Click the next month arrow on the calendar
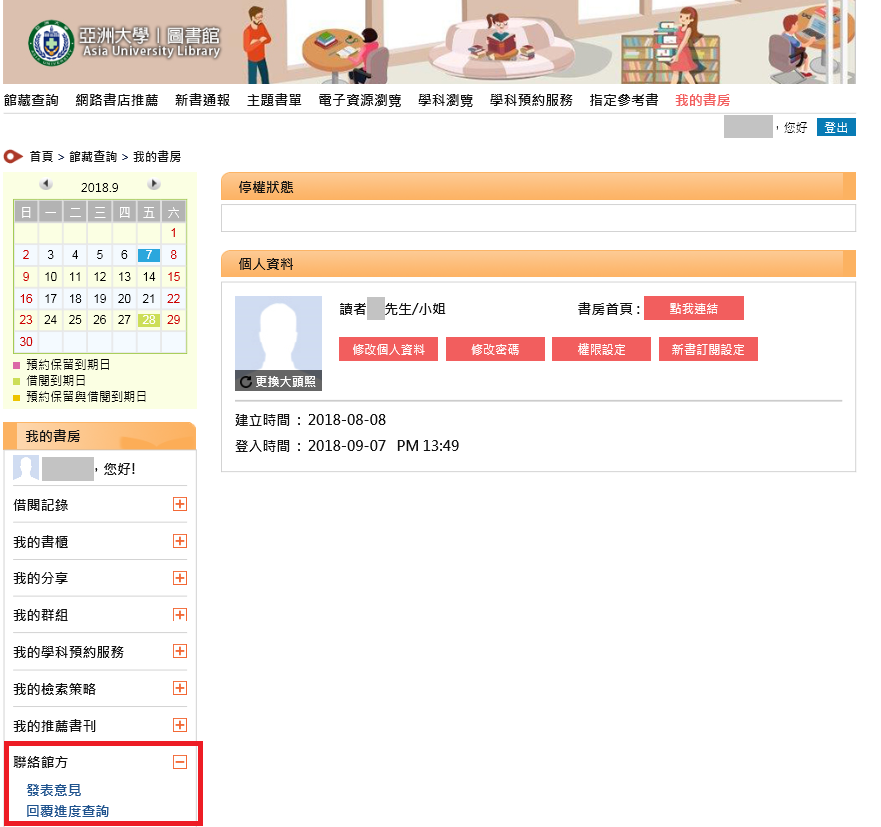The width and height of the screenshot is (881, 827). tap(155, 183)
